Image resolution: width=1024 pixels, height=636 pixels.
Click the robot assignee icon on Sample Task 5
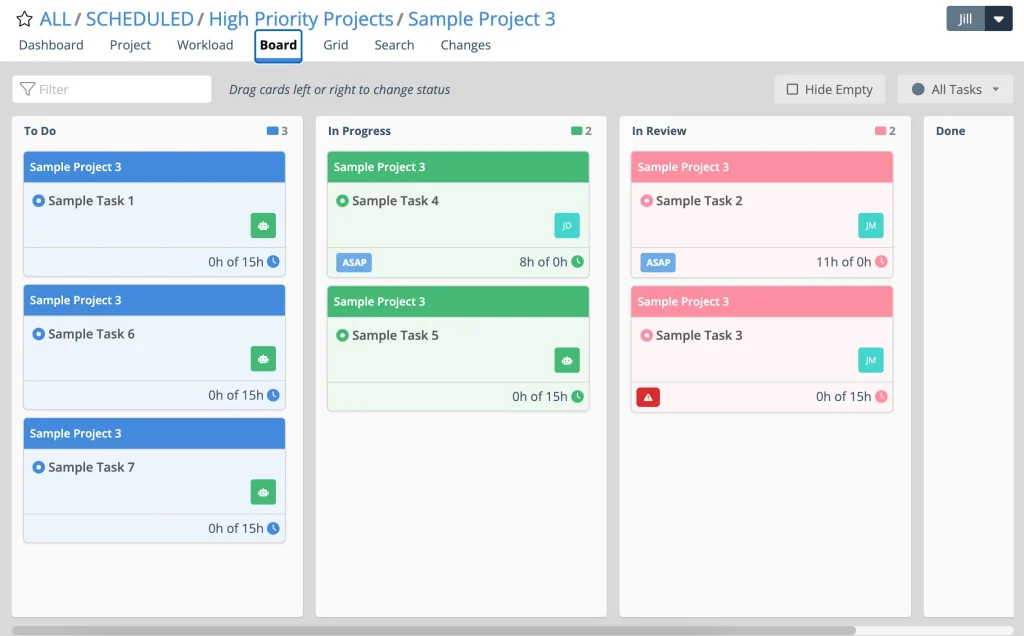567,361
